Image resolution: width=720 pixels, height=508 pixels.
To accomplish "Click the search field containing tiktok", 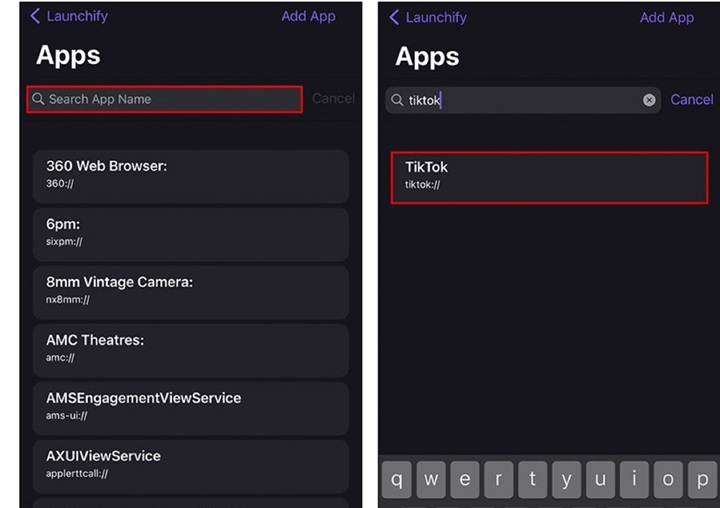I will 523,100.
